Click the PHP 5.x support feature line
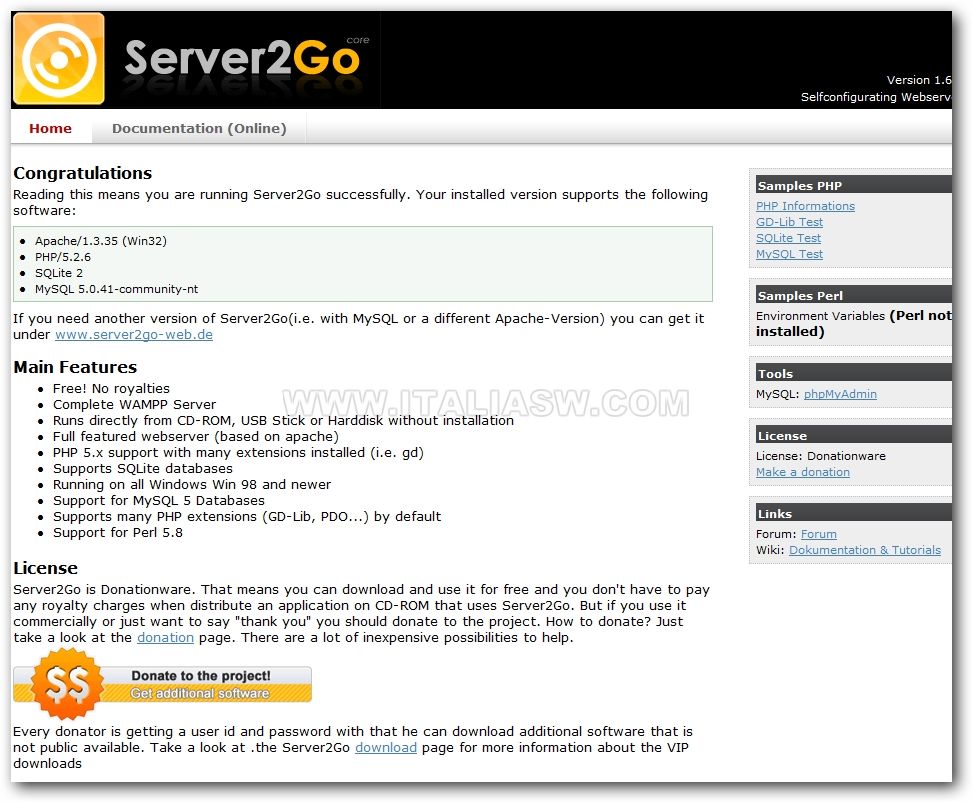The image size is (972, 802). point(238,453)
